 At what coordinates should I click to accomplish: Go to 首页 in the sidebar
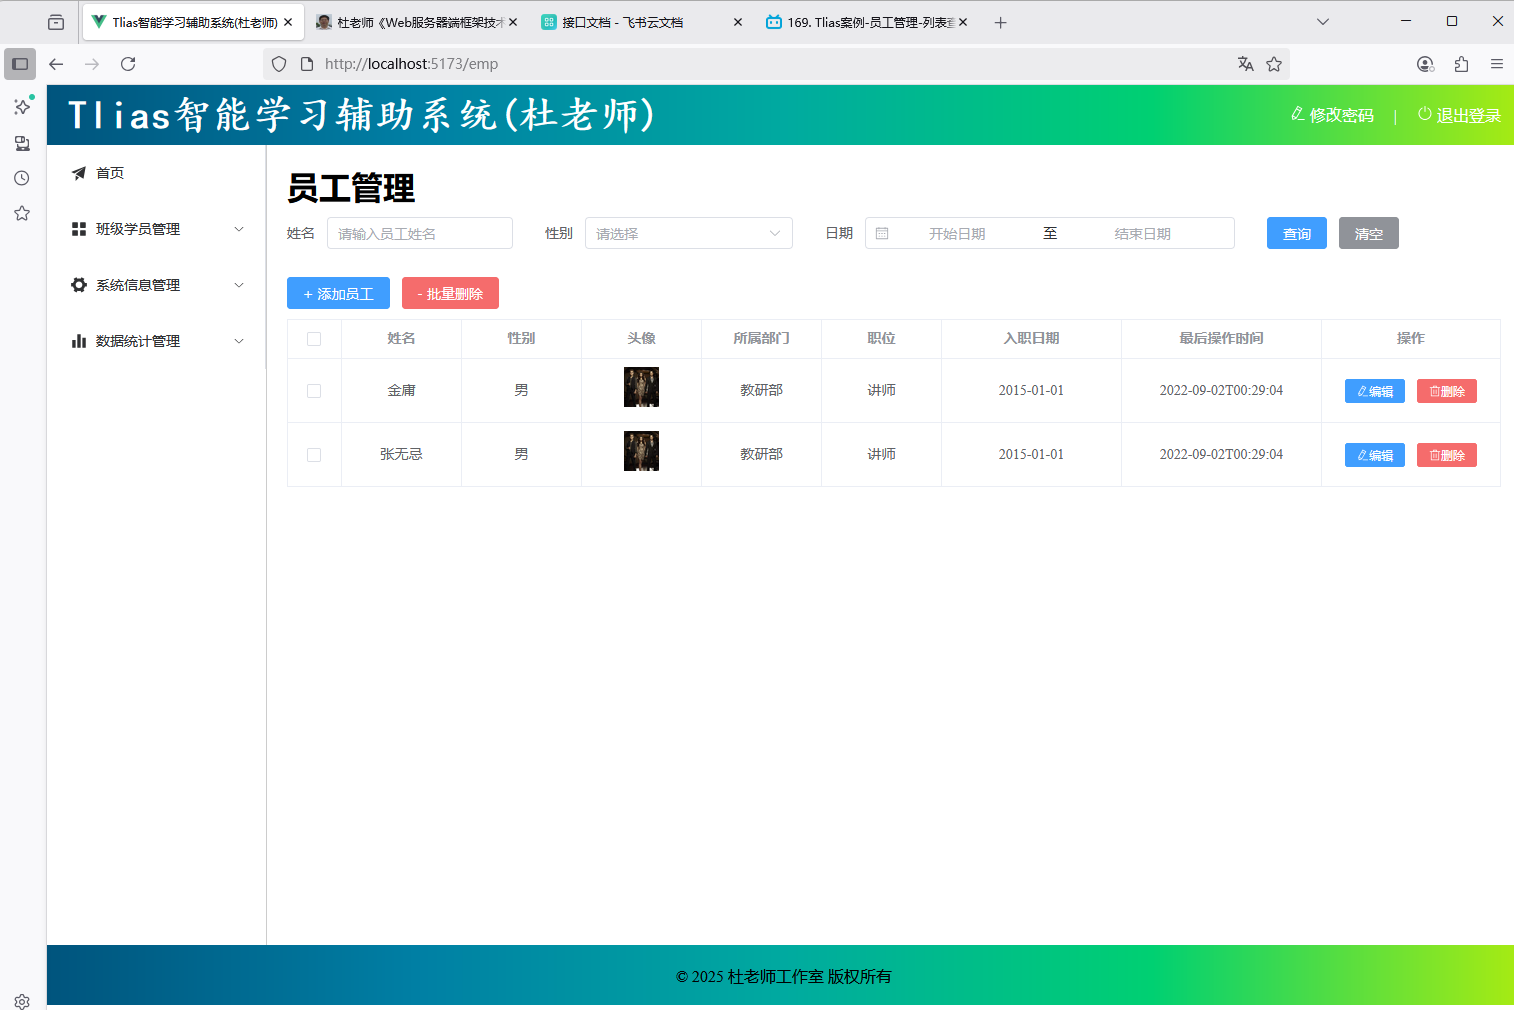click(110, 173)
